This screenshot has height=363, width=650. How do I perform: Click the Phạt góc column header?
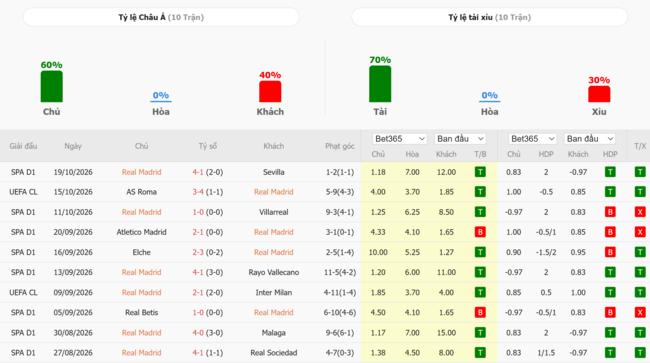340,146
